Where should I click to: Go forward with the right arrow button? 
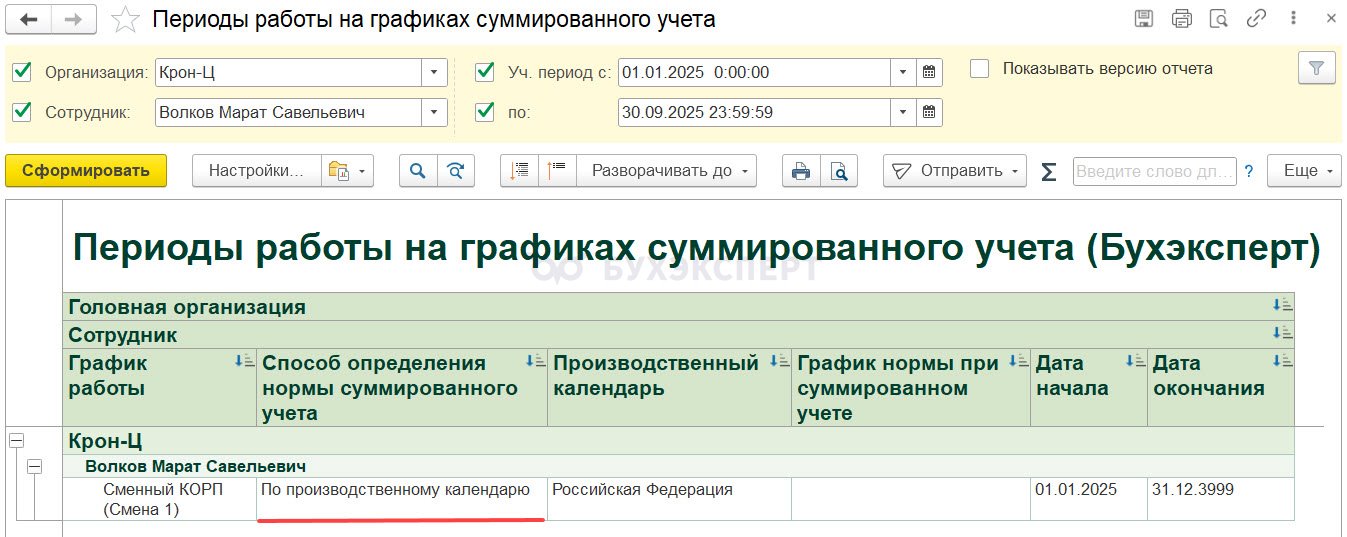tap(72, 19)
